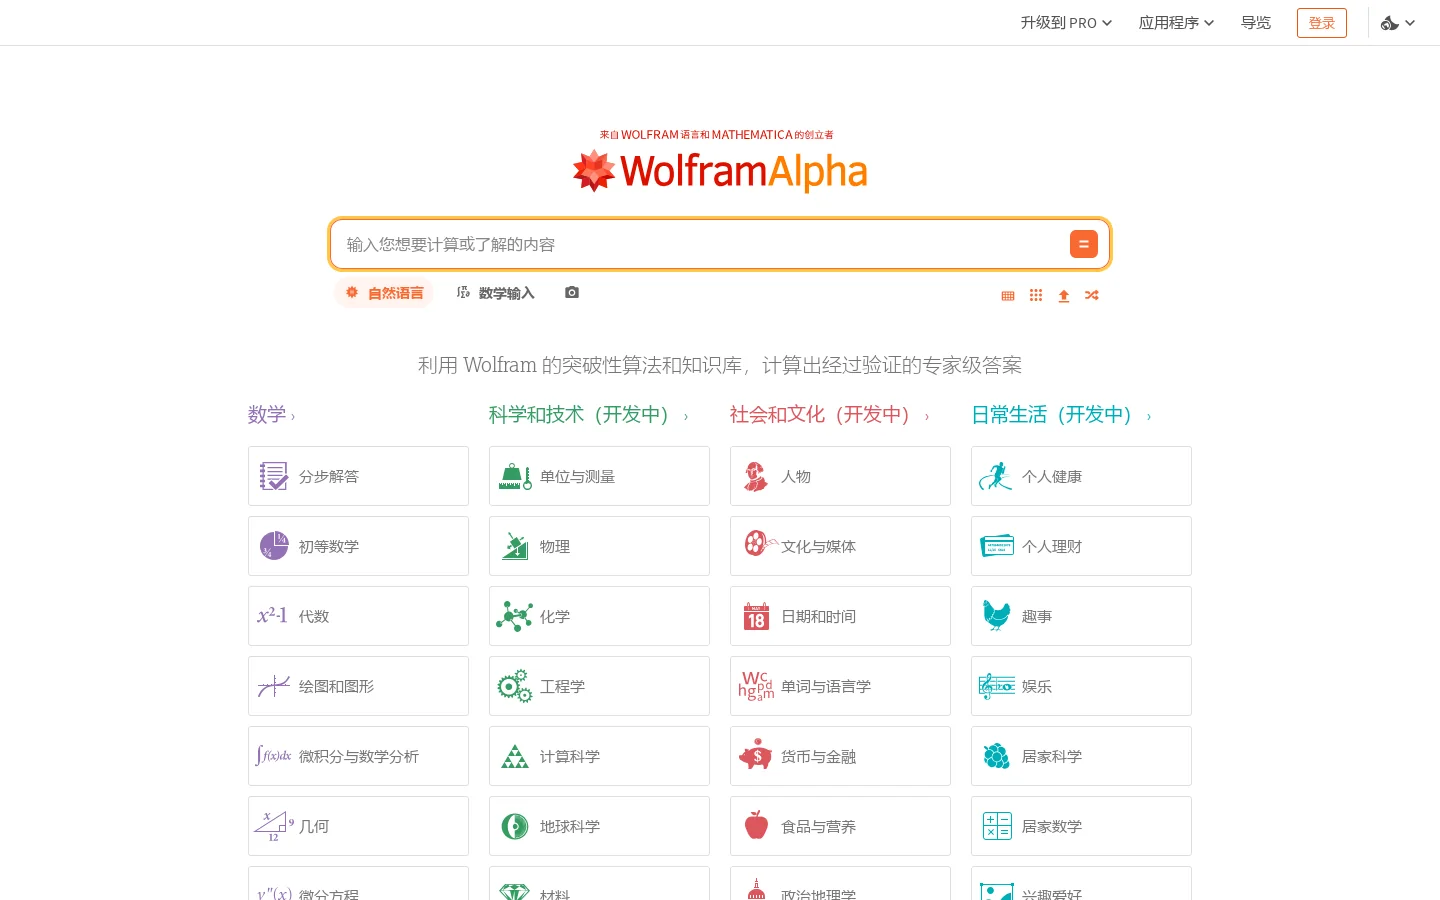Open the 地球科学 label
The width and height of the screenshot is (1440, 900).
point(570,827)
